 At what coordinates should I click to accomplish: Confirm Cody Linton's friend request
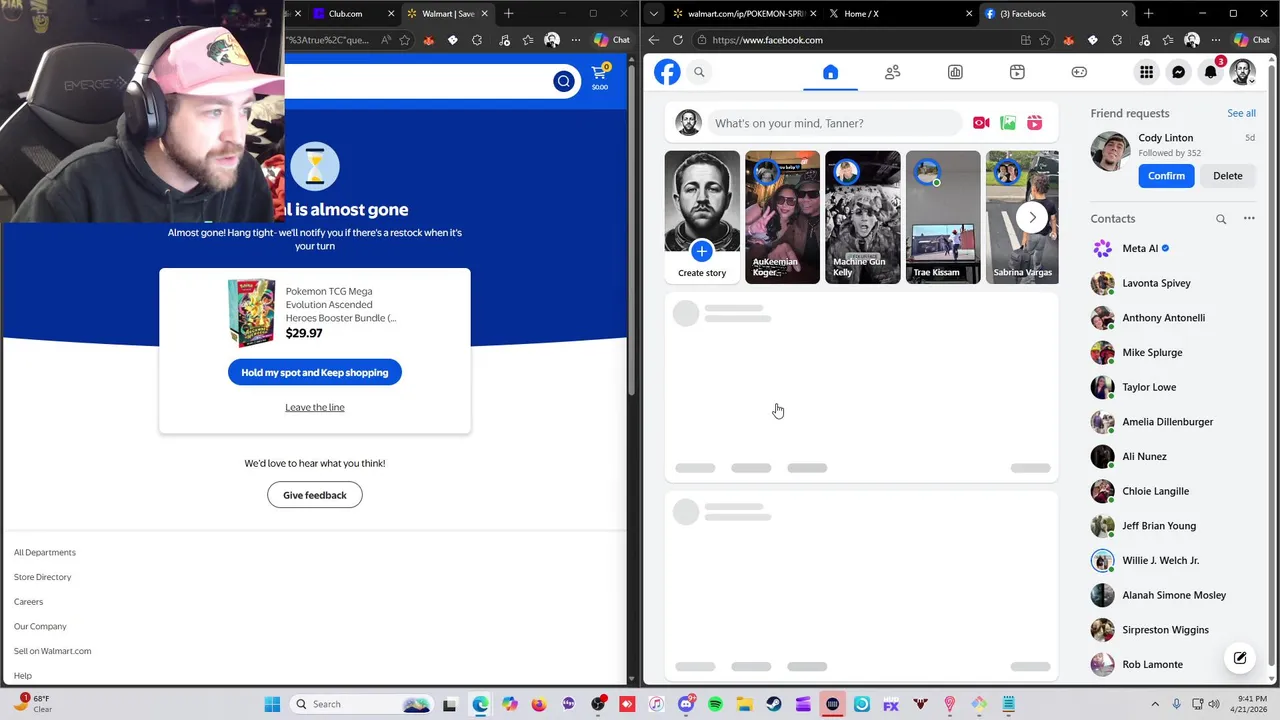(x=1166, y=176)
